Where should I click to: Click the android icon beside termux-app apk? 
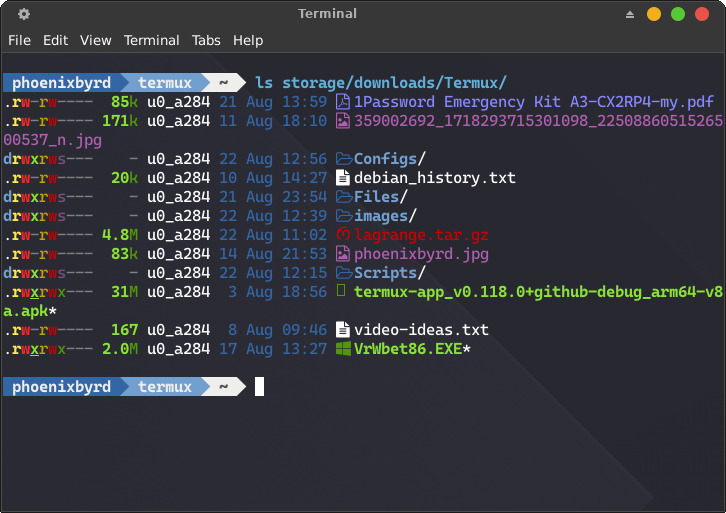tap(341, 291)
